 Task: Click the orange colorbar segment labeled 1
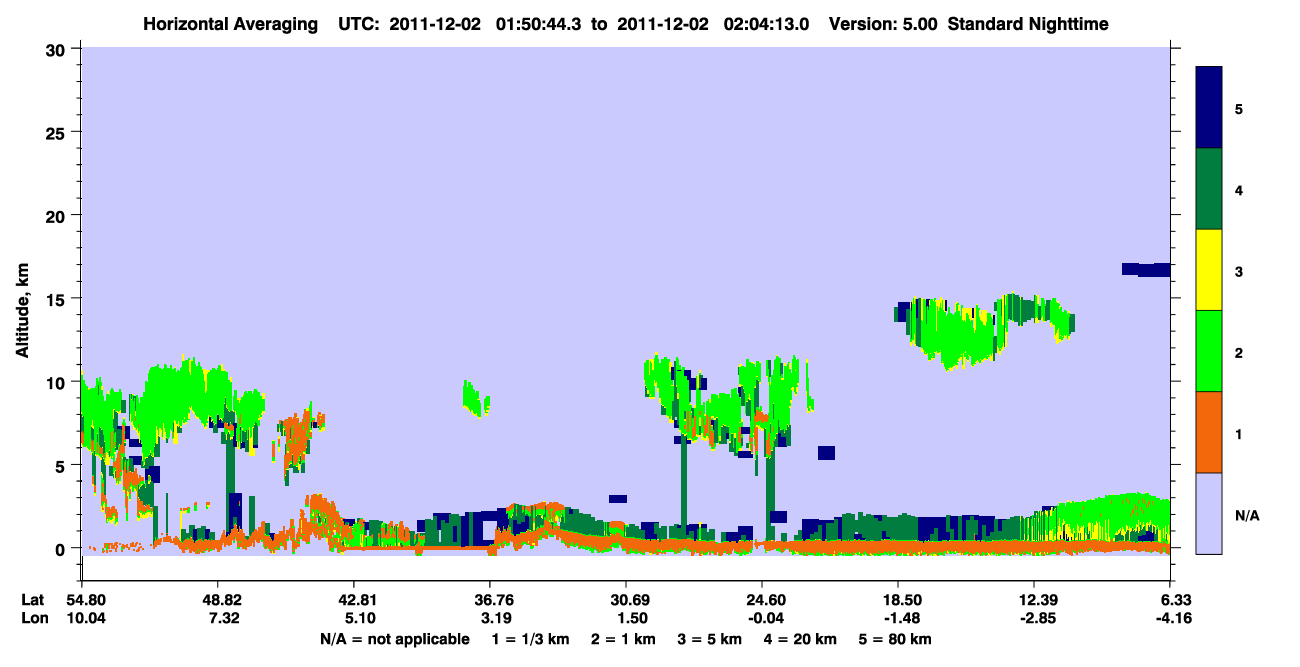tap(1209, 432)
